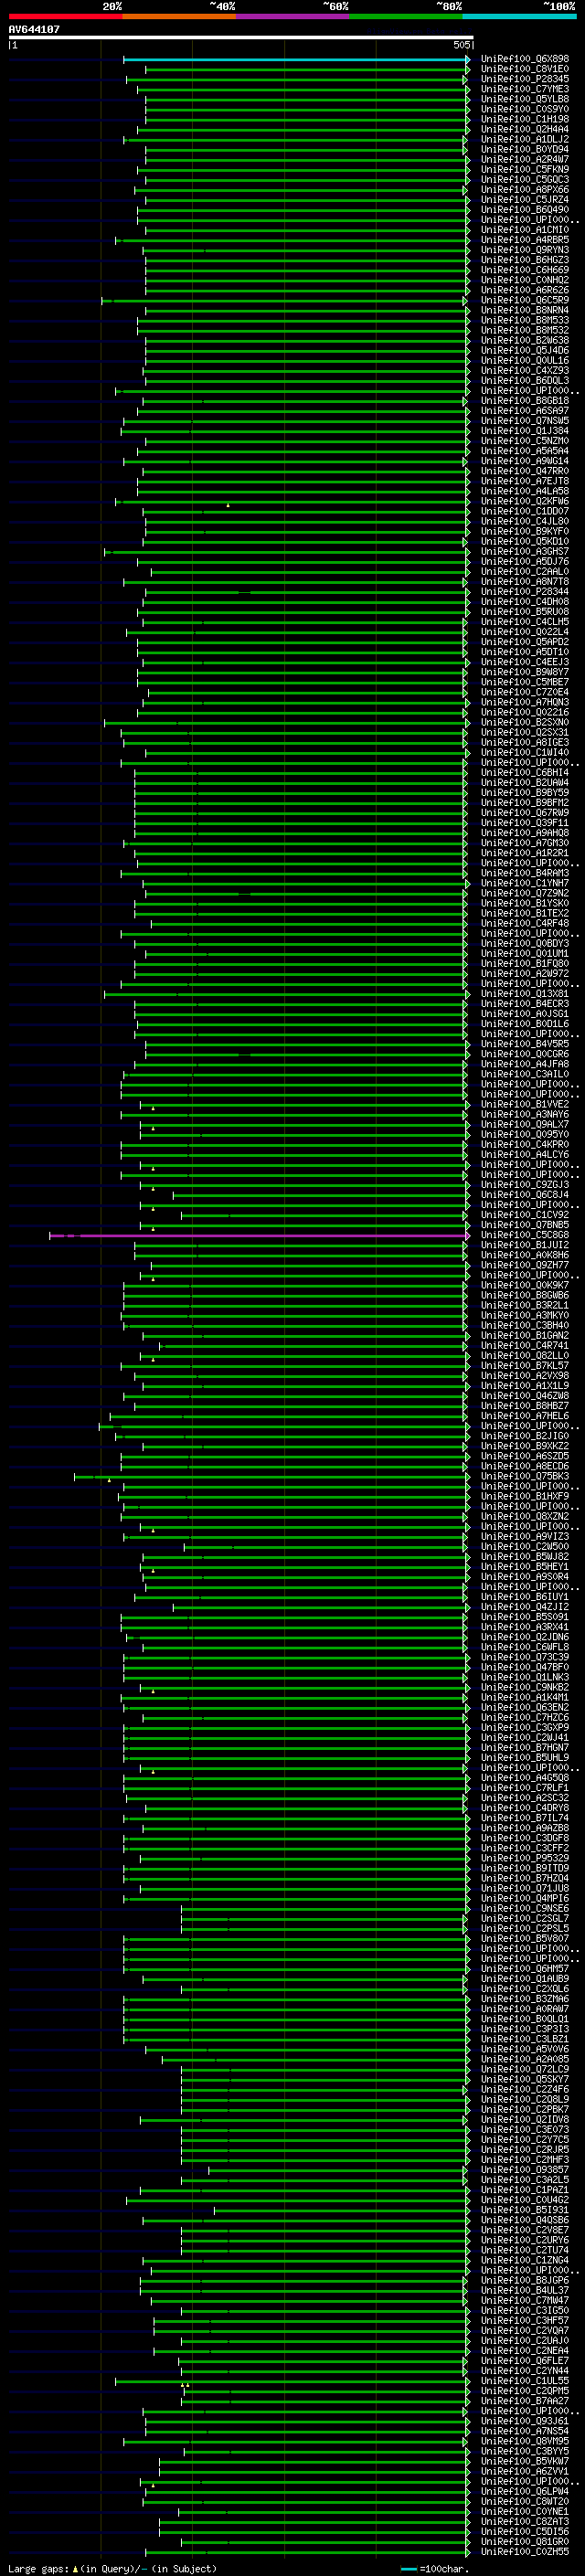
Task: Select hit label UniRef100_Q75BK3
Action: click(x=524, y=1476)
